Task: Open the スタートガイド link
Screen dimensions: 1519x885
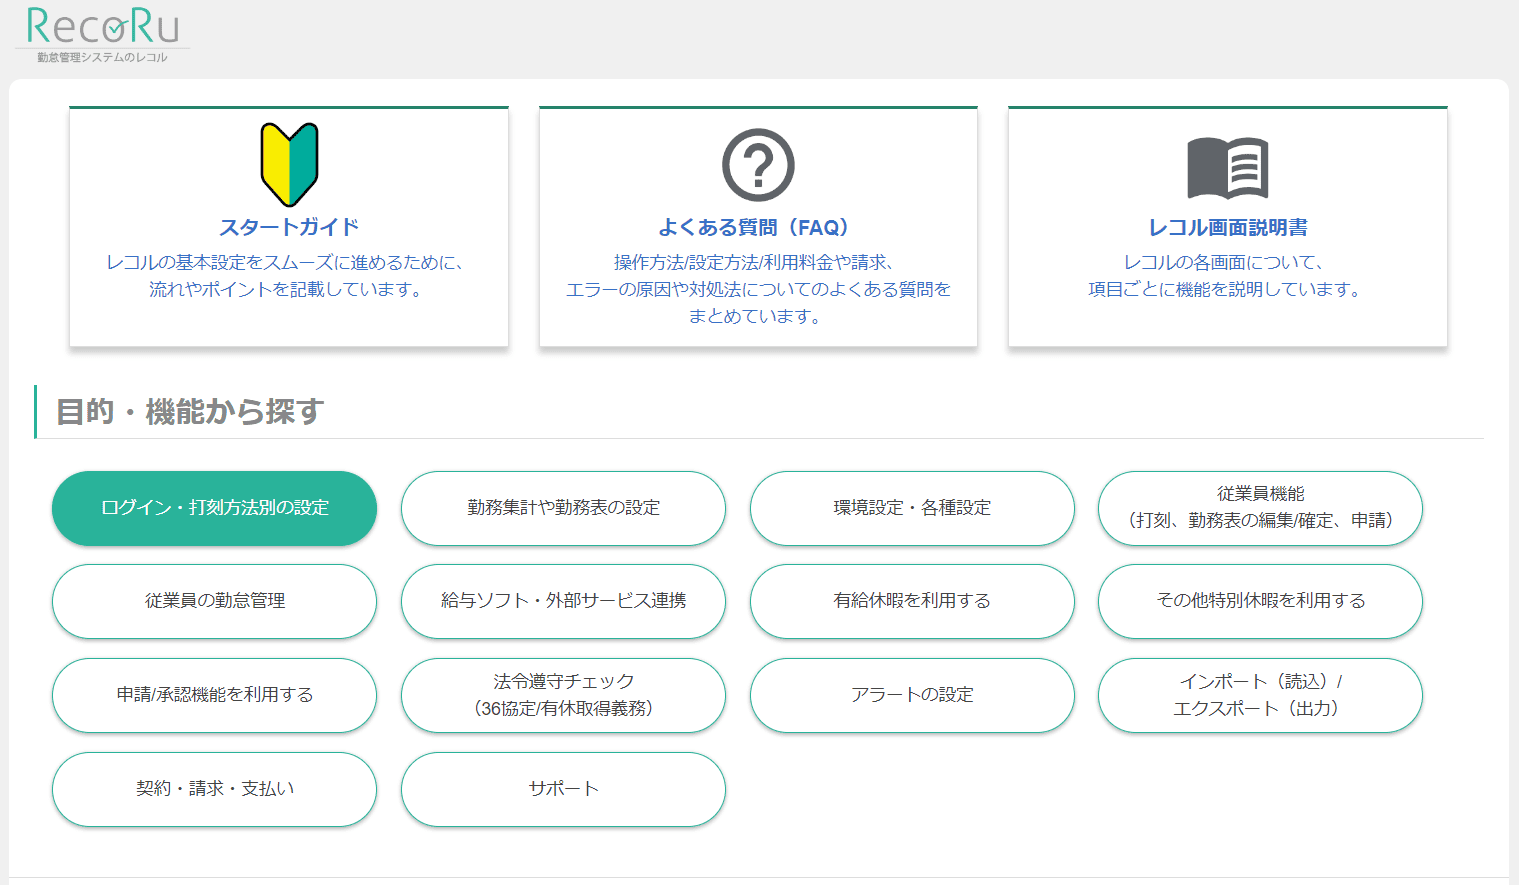Action: (x=289, y=227)
